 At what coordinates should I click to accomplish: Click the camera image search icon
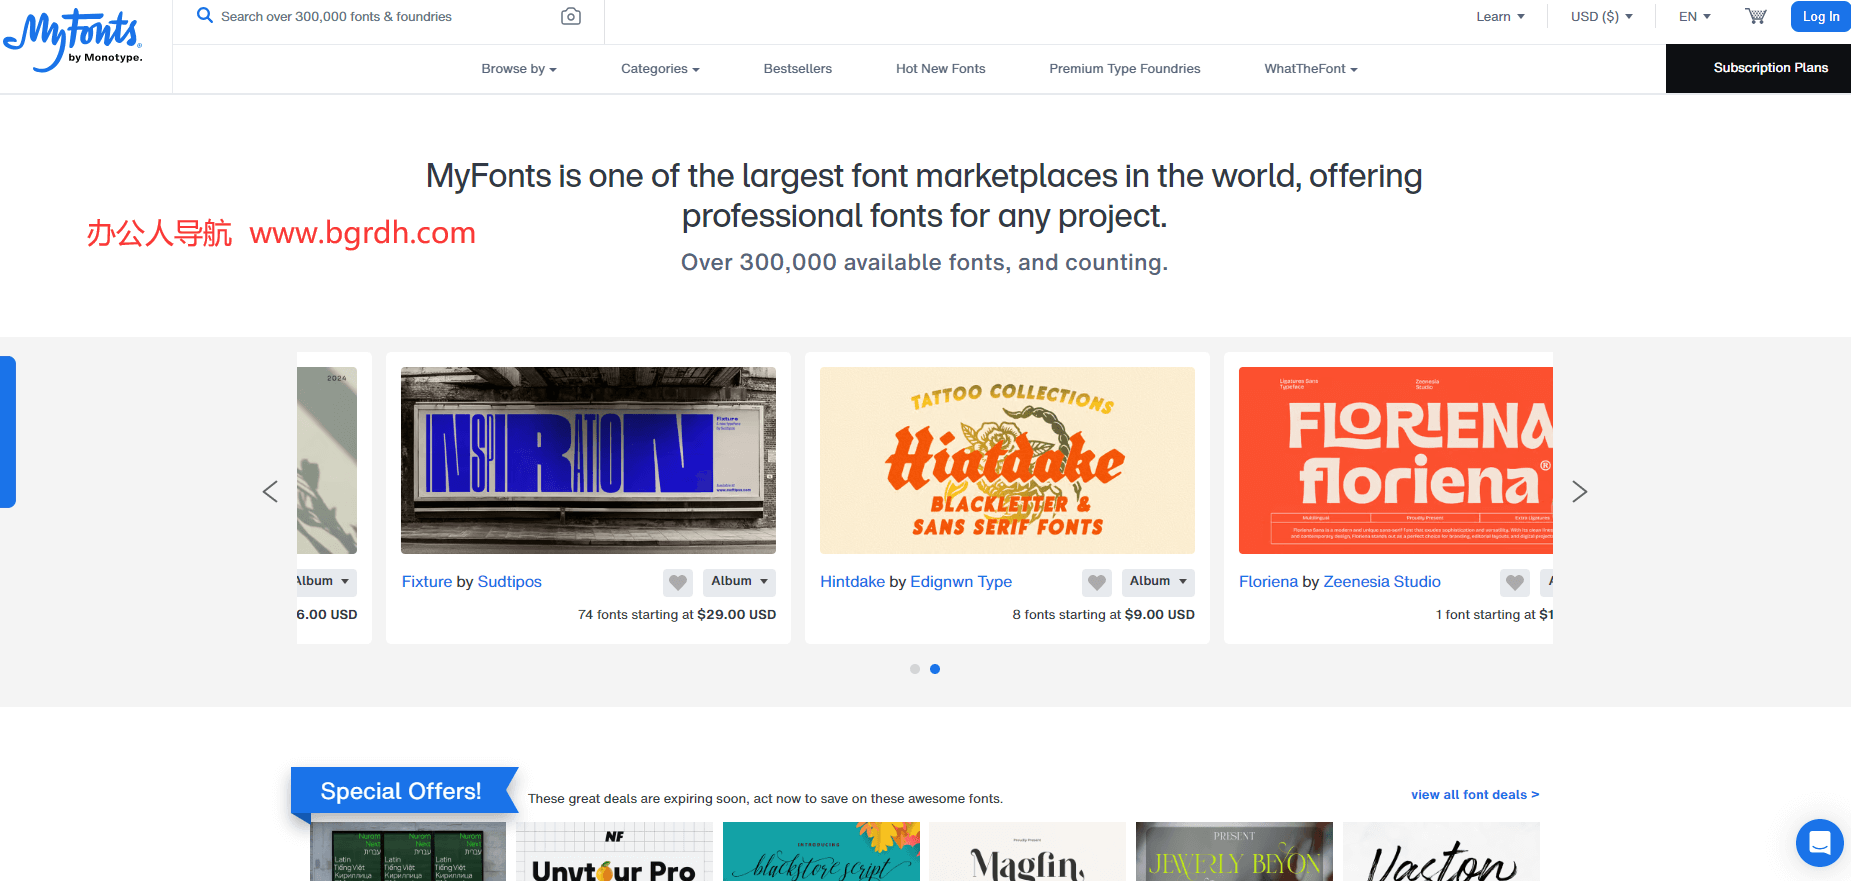(x=570, y=17)
